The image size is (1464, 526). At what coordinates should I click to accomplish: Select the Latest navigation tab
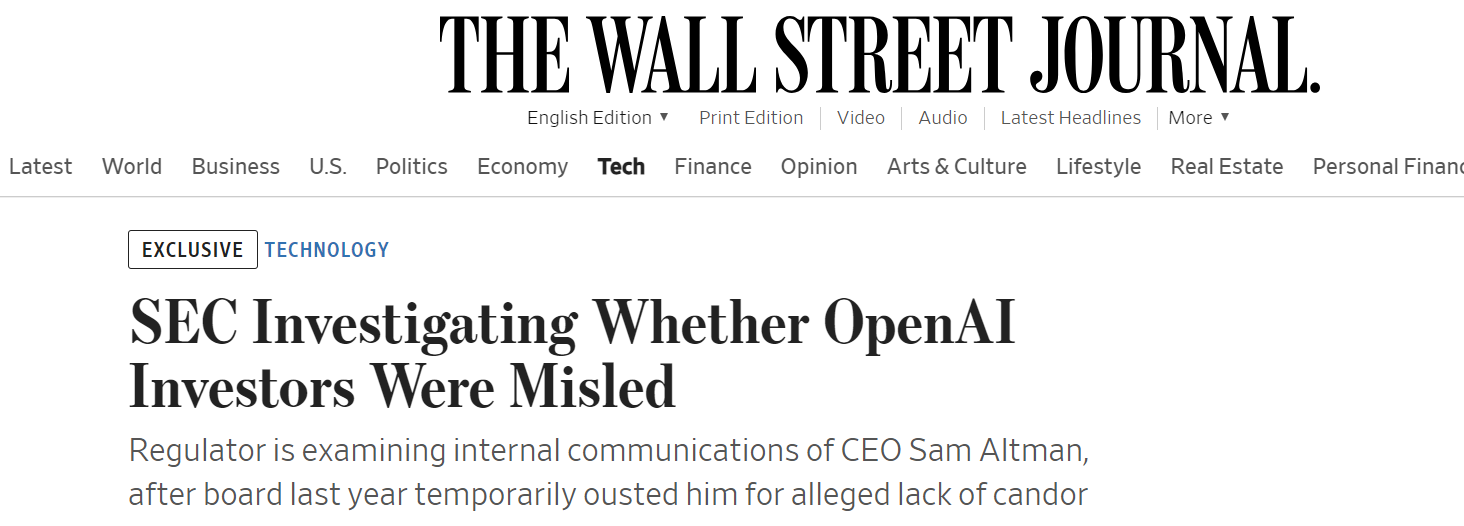[40, 167]
